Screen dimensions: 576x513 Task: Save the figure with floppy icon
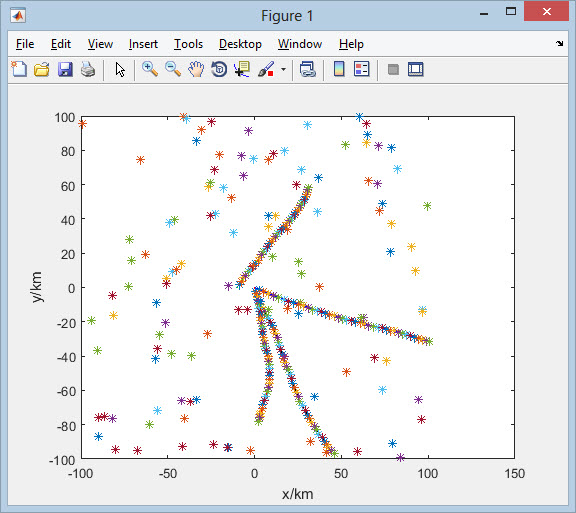65,69
